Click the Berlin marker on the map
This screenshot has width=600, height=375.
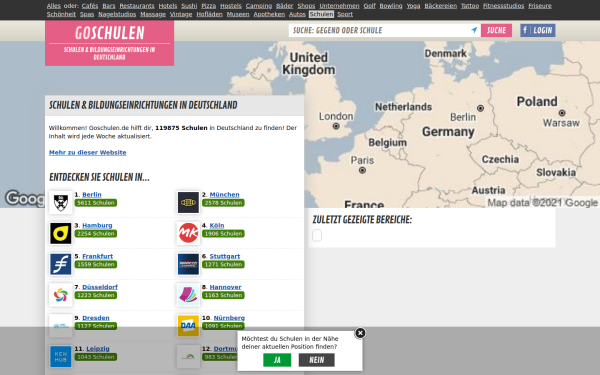click(480, 108)
